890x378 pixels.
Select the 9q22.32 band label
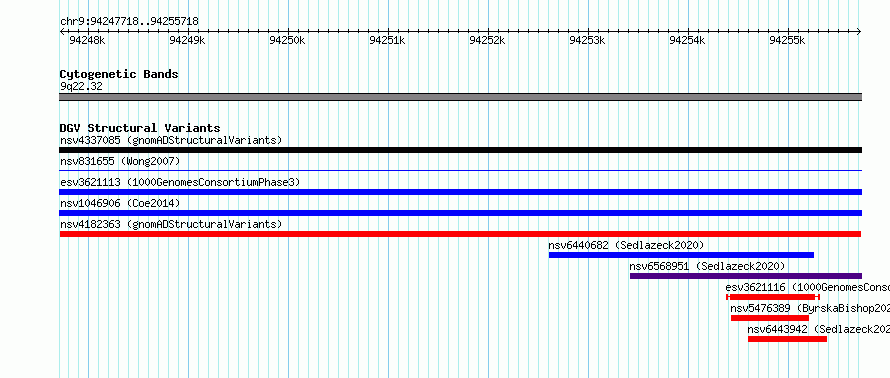81,86
